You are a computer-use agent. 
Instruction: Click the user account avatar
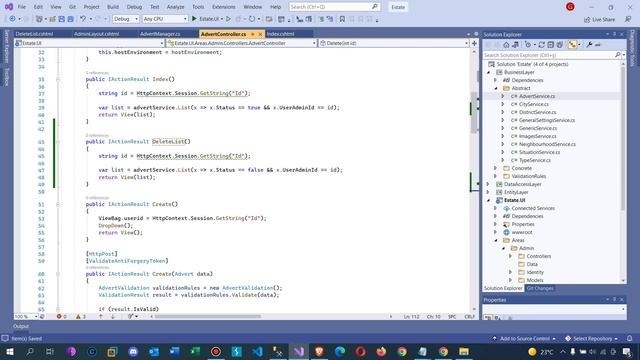pos(570,7)
